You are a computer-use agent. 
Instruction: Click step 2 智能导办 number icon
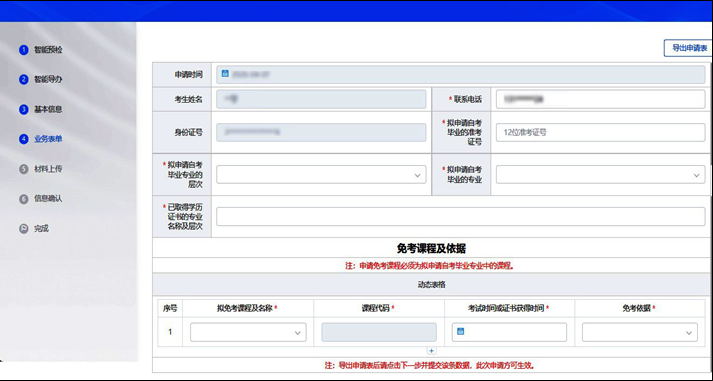click(24, 80)
